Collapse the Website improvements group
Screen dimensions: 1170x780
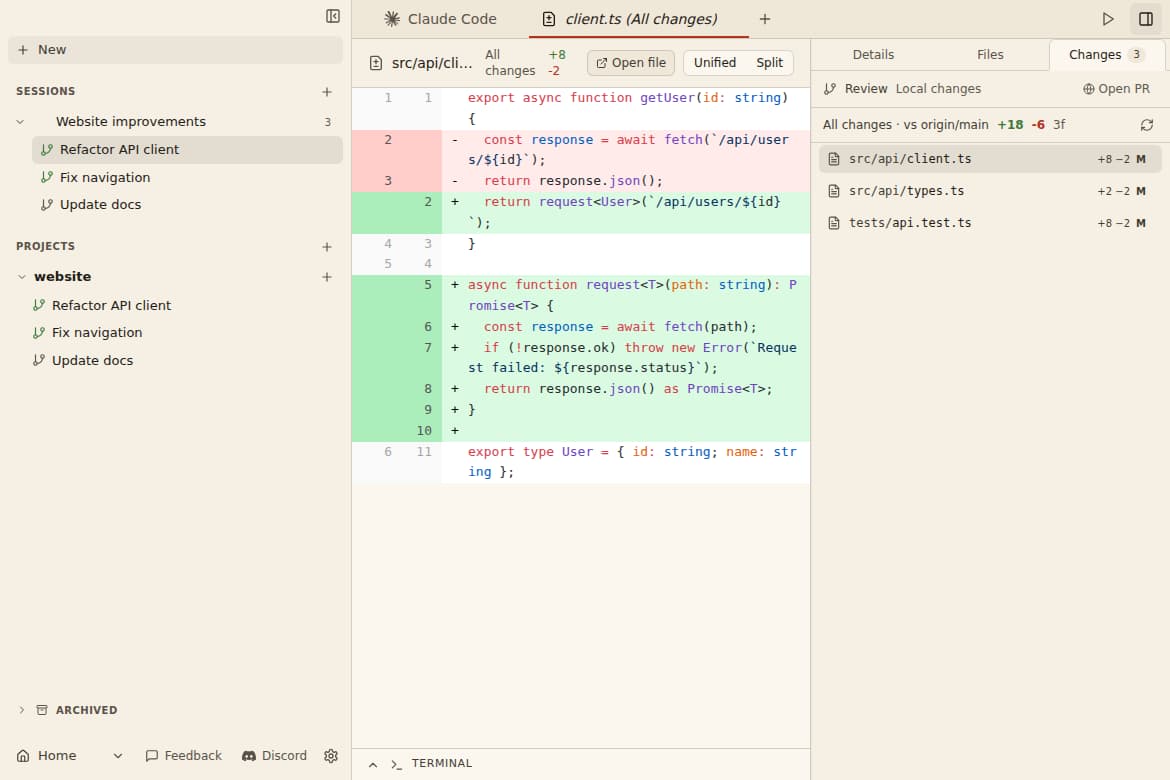tap(20, 122)
